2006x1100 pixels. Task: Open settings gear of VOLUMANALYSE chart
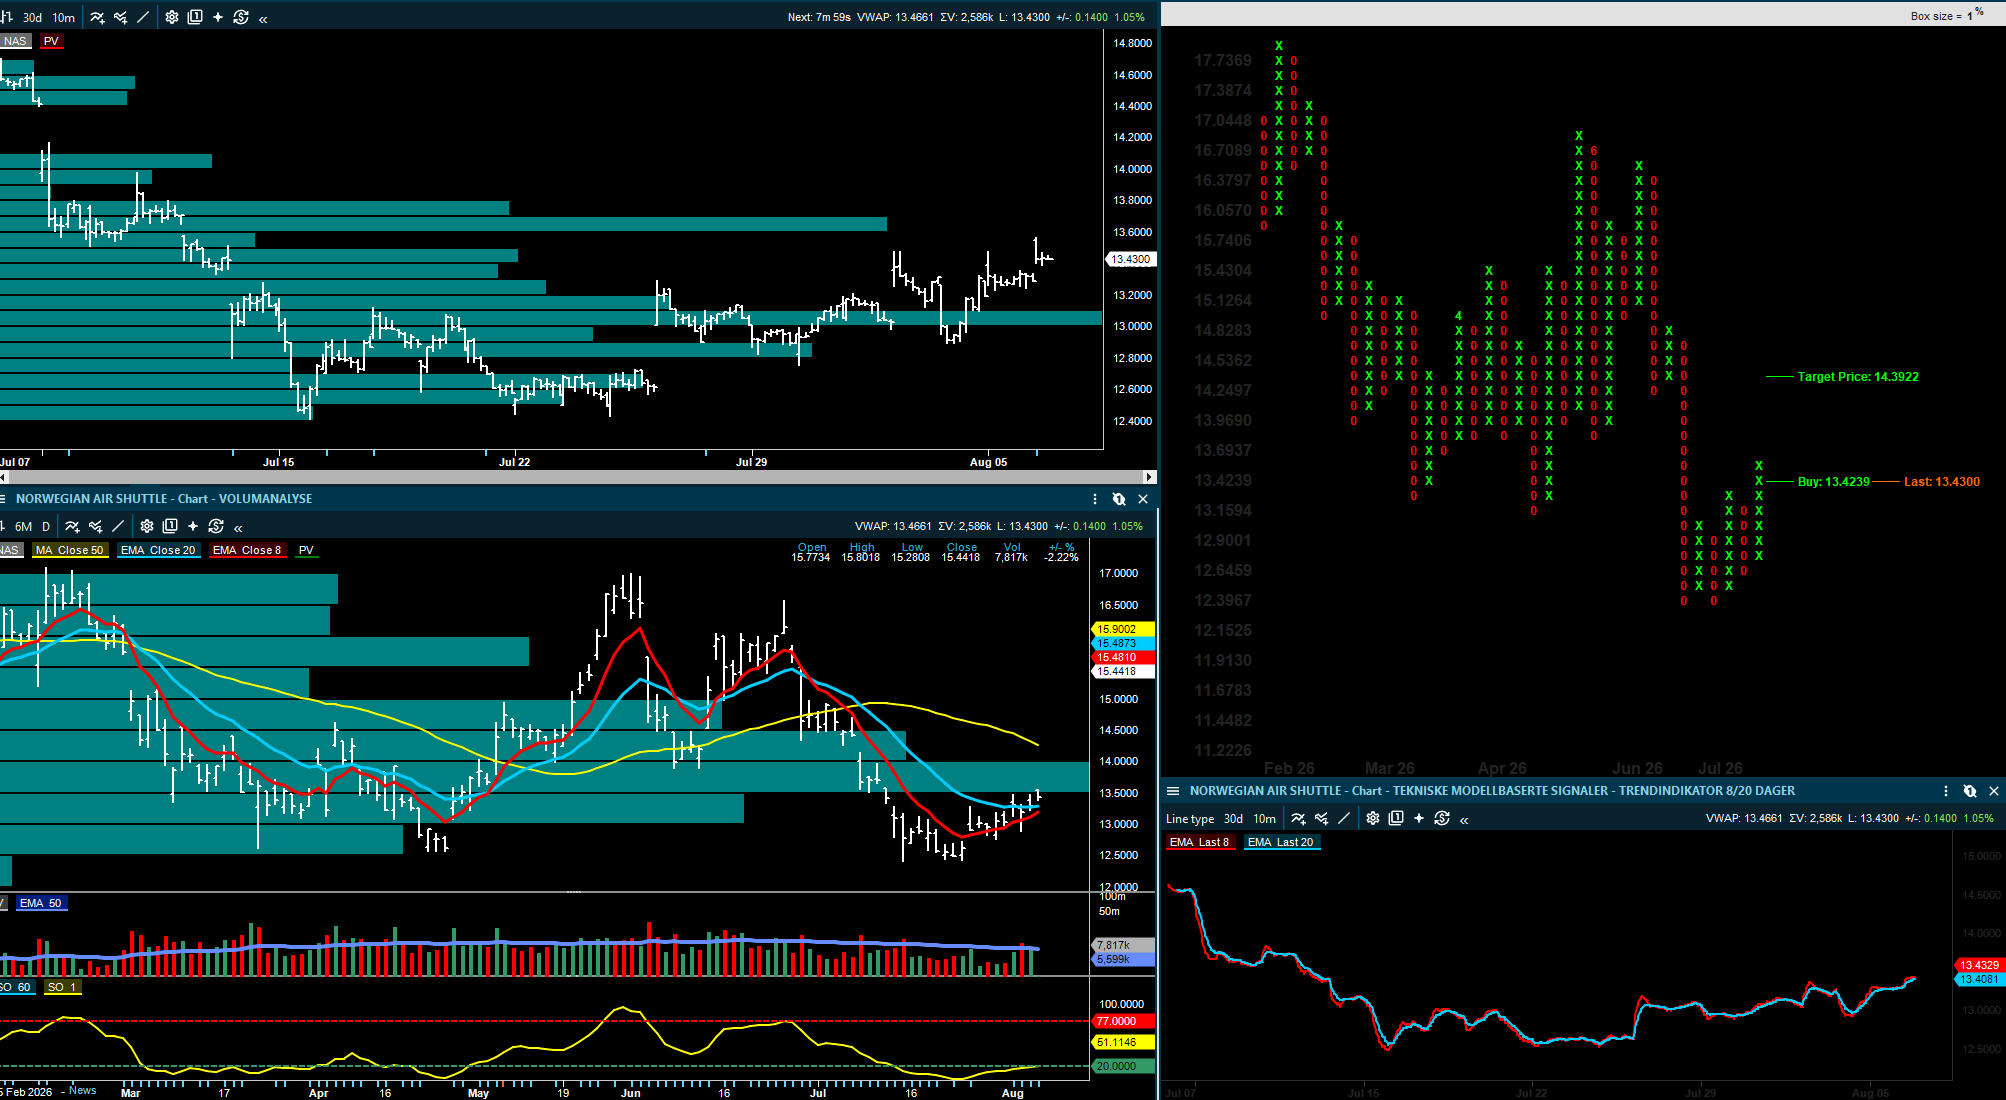point(147,526)
